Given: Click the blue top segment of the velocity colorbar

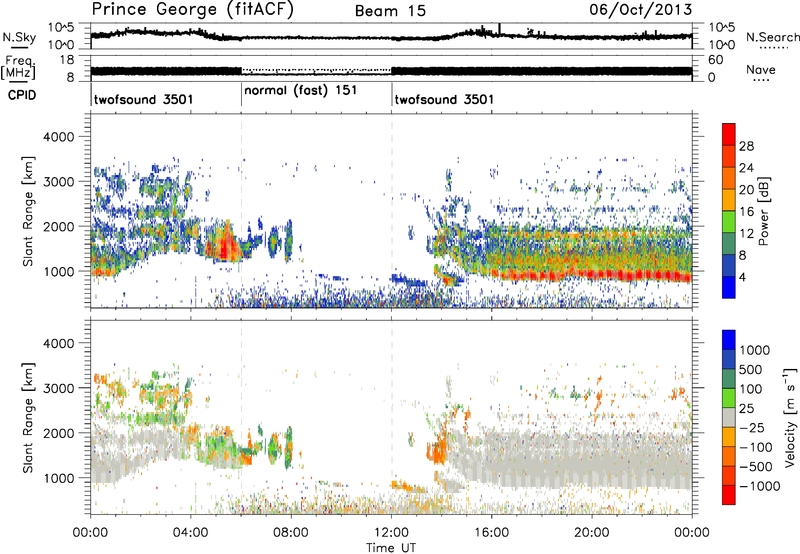Looking at the screenshot, I should 729,340.
